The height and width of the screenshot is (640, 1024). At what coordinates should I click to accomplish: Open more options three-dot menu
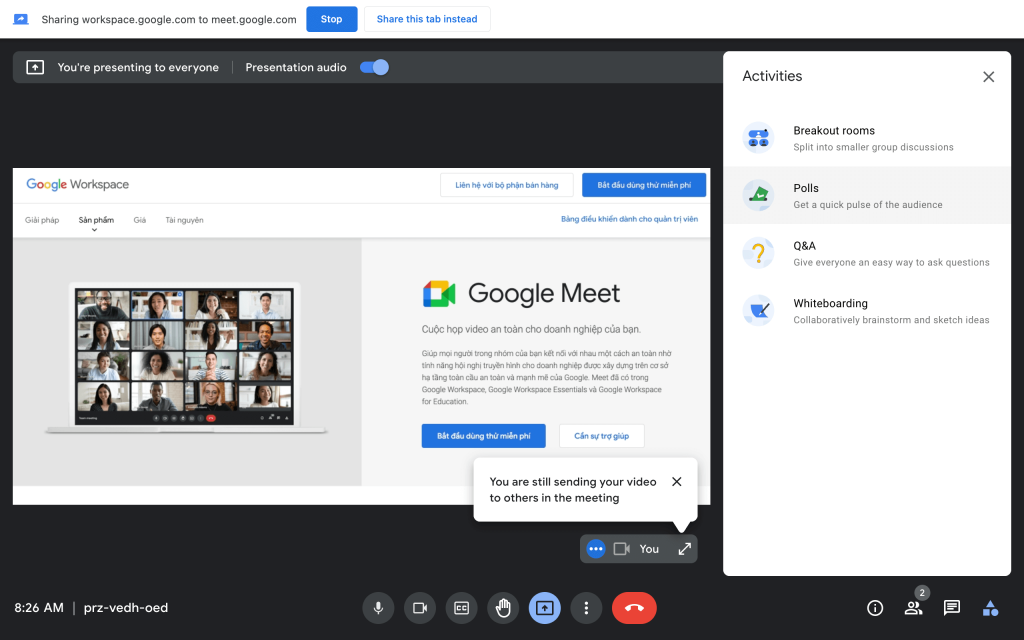pos(586,608)
